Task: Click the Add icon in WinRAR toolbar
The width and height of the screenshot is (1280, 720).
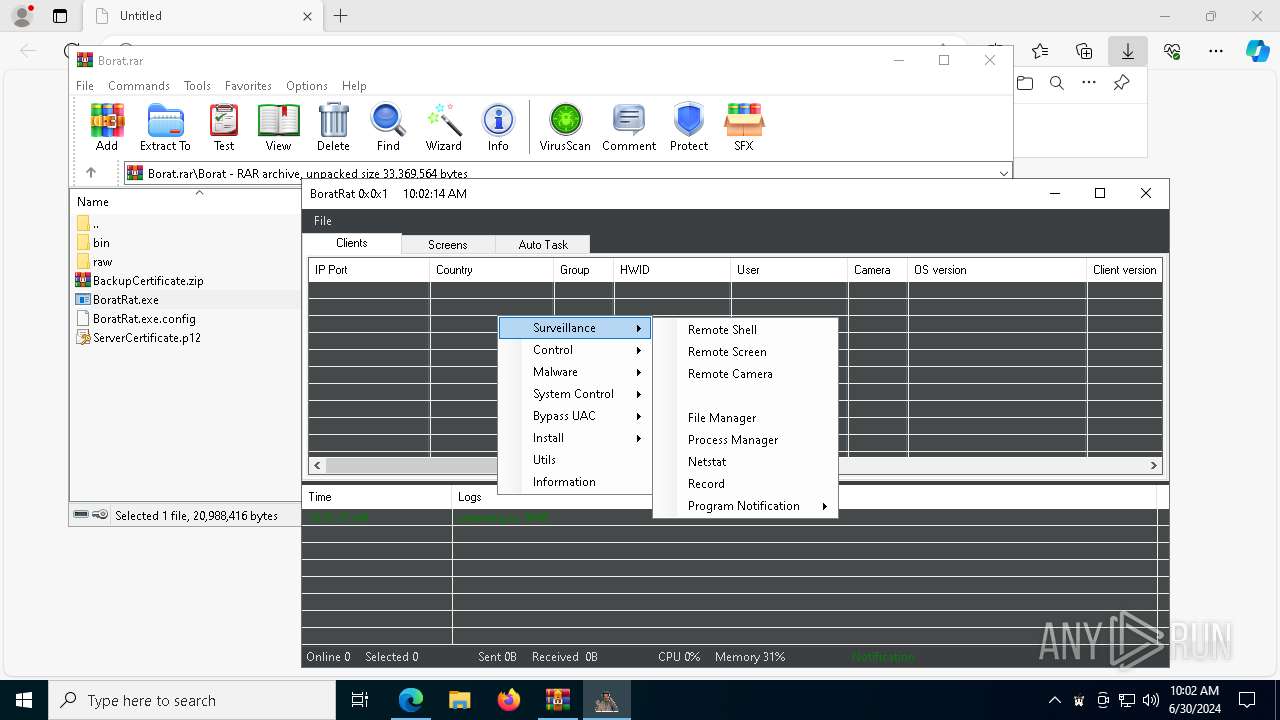Action: tap(107, 127)
